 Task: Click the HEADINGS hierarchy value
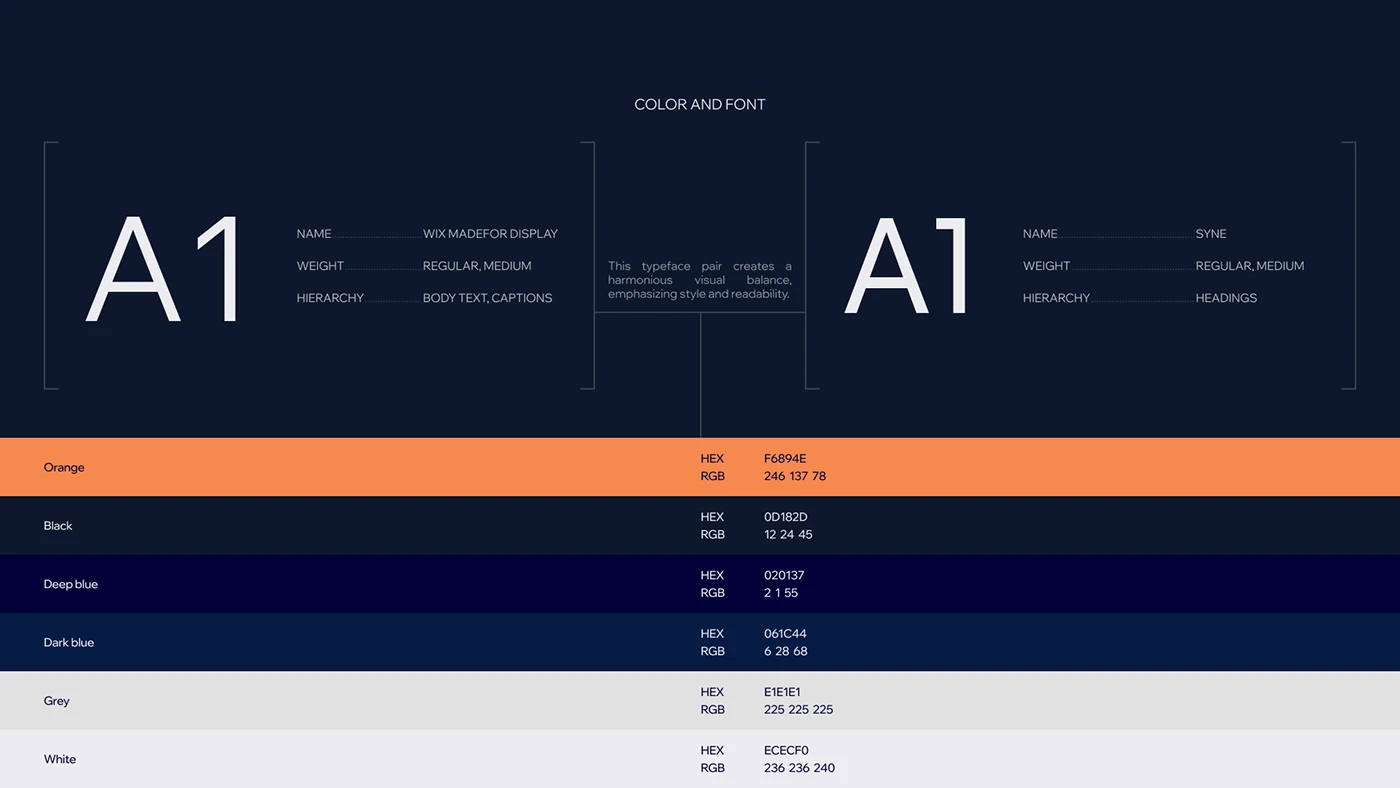1226,298
